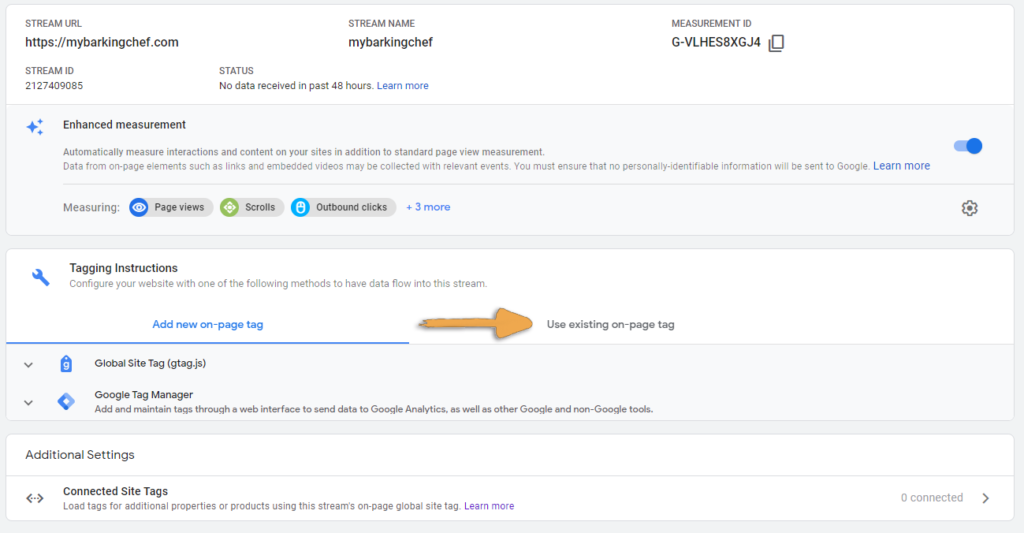Click the Google Tag Manager diamond icon
The height and width of the screenshot is (533, 1024).
pyautogui.click(x=66, y=401)
